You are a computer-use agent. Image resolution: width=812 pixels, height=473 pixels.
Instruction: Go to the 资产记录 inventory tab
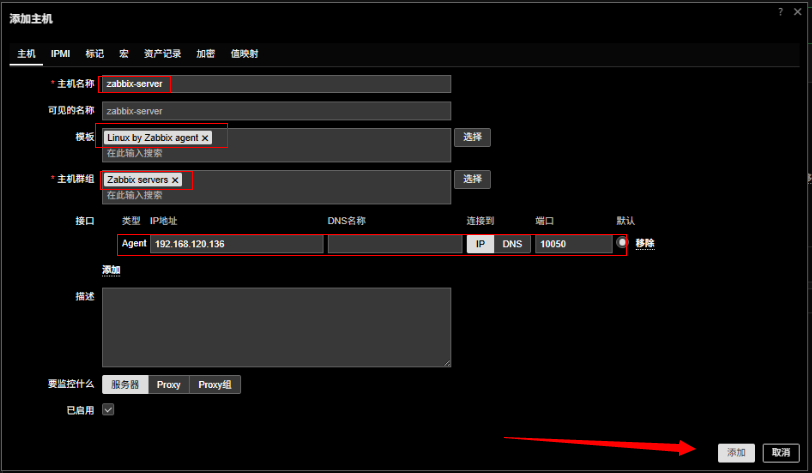click(162, 54)
